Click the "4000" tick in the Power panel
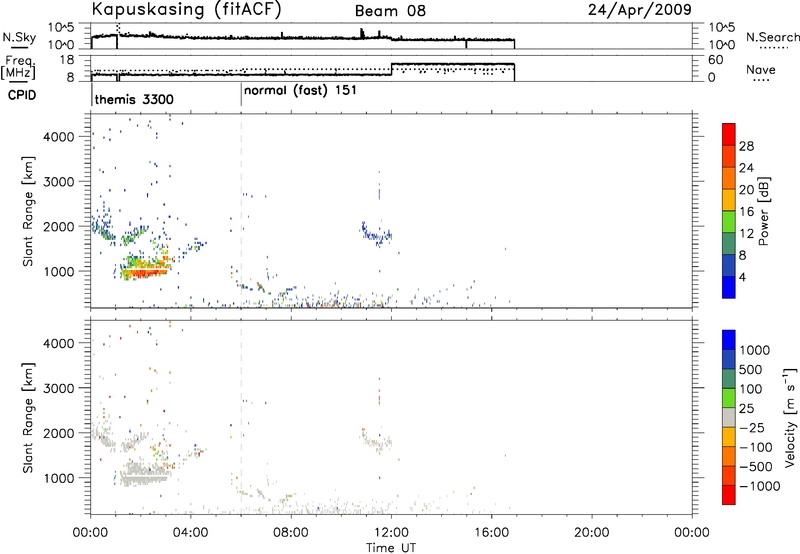This screenshot has width=800, height=554. point(59,137)
